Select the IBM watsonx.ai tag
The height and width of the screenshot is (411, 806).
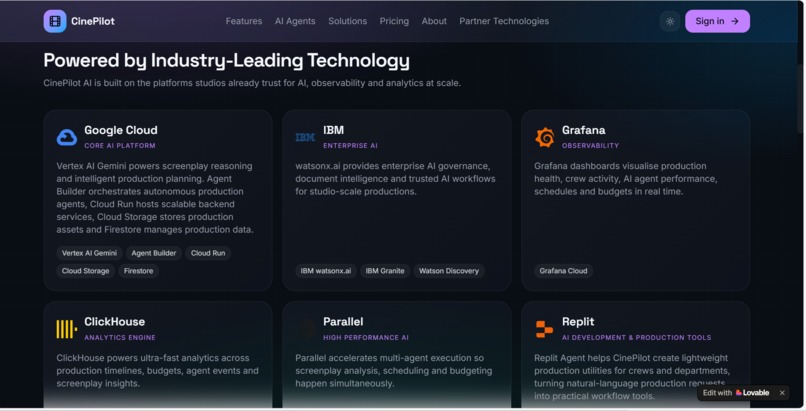click(x=326, y=271)
